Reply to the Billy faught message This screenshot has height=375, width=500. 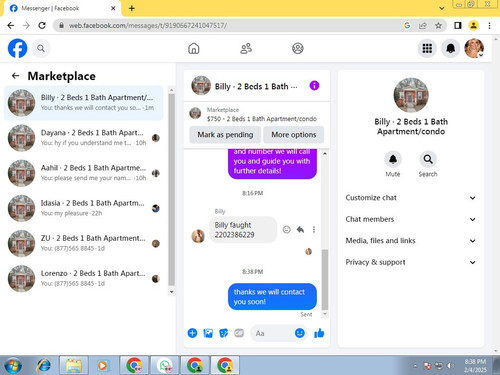pyautogui.click(x=300, y=229)
